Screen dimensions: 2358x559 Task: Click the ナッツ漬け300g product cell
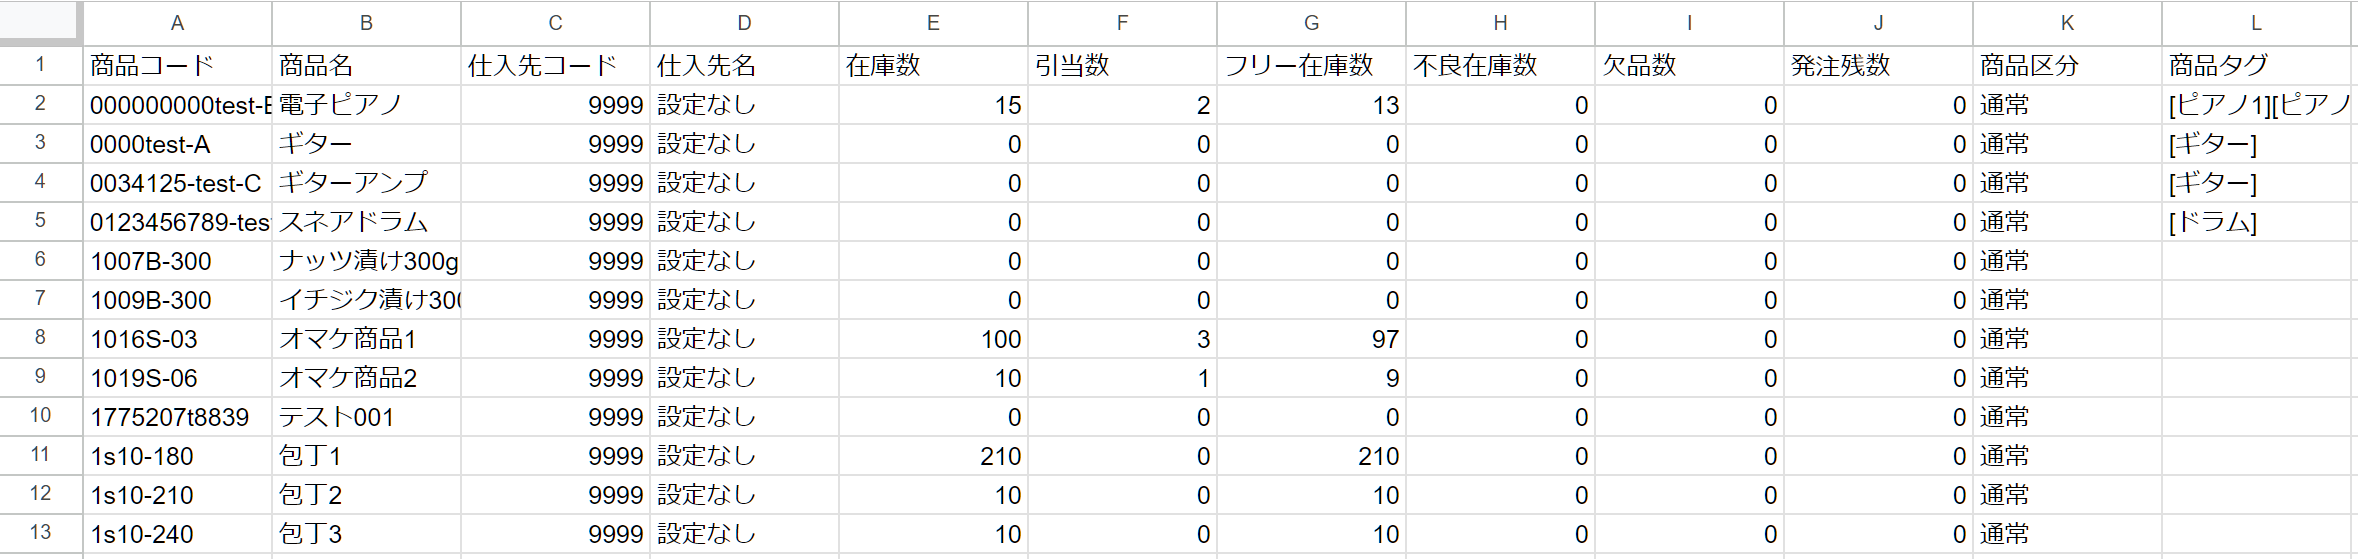pyautogui.click(x=366, y=261)
